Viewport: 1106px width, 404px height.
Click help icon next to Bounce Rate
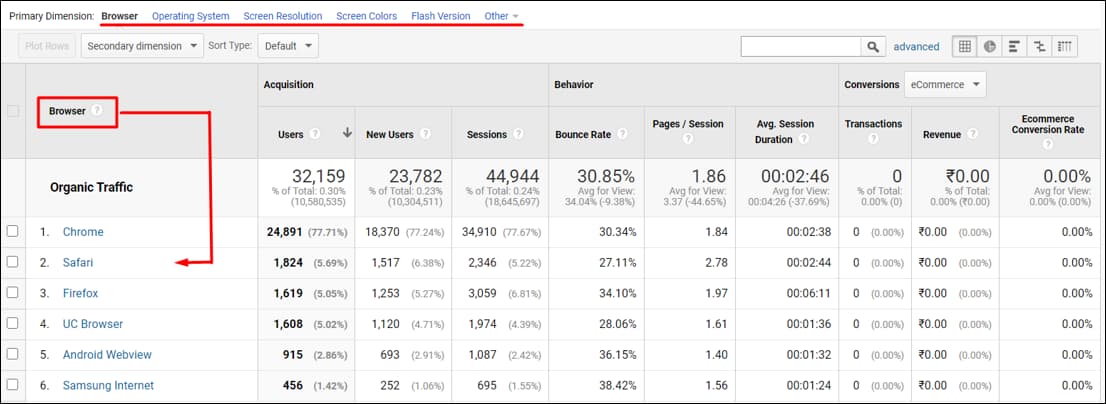point(623,134)
